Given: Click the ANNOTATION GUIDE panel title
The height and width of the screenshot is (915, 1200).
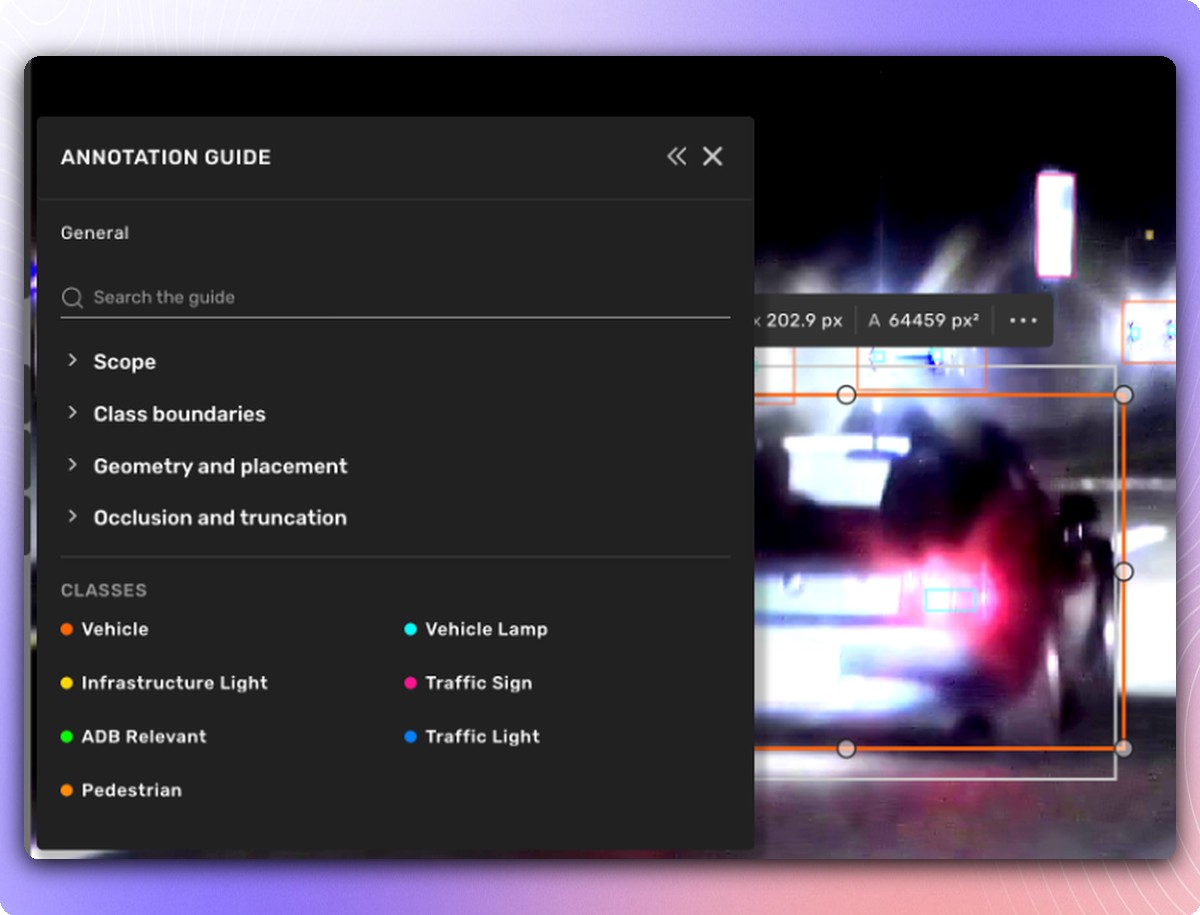Looking at the screenshot, I should [166, 157].
